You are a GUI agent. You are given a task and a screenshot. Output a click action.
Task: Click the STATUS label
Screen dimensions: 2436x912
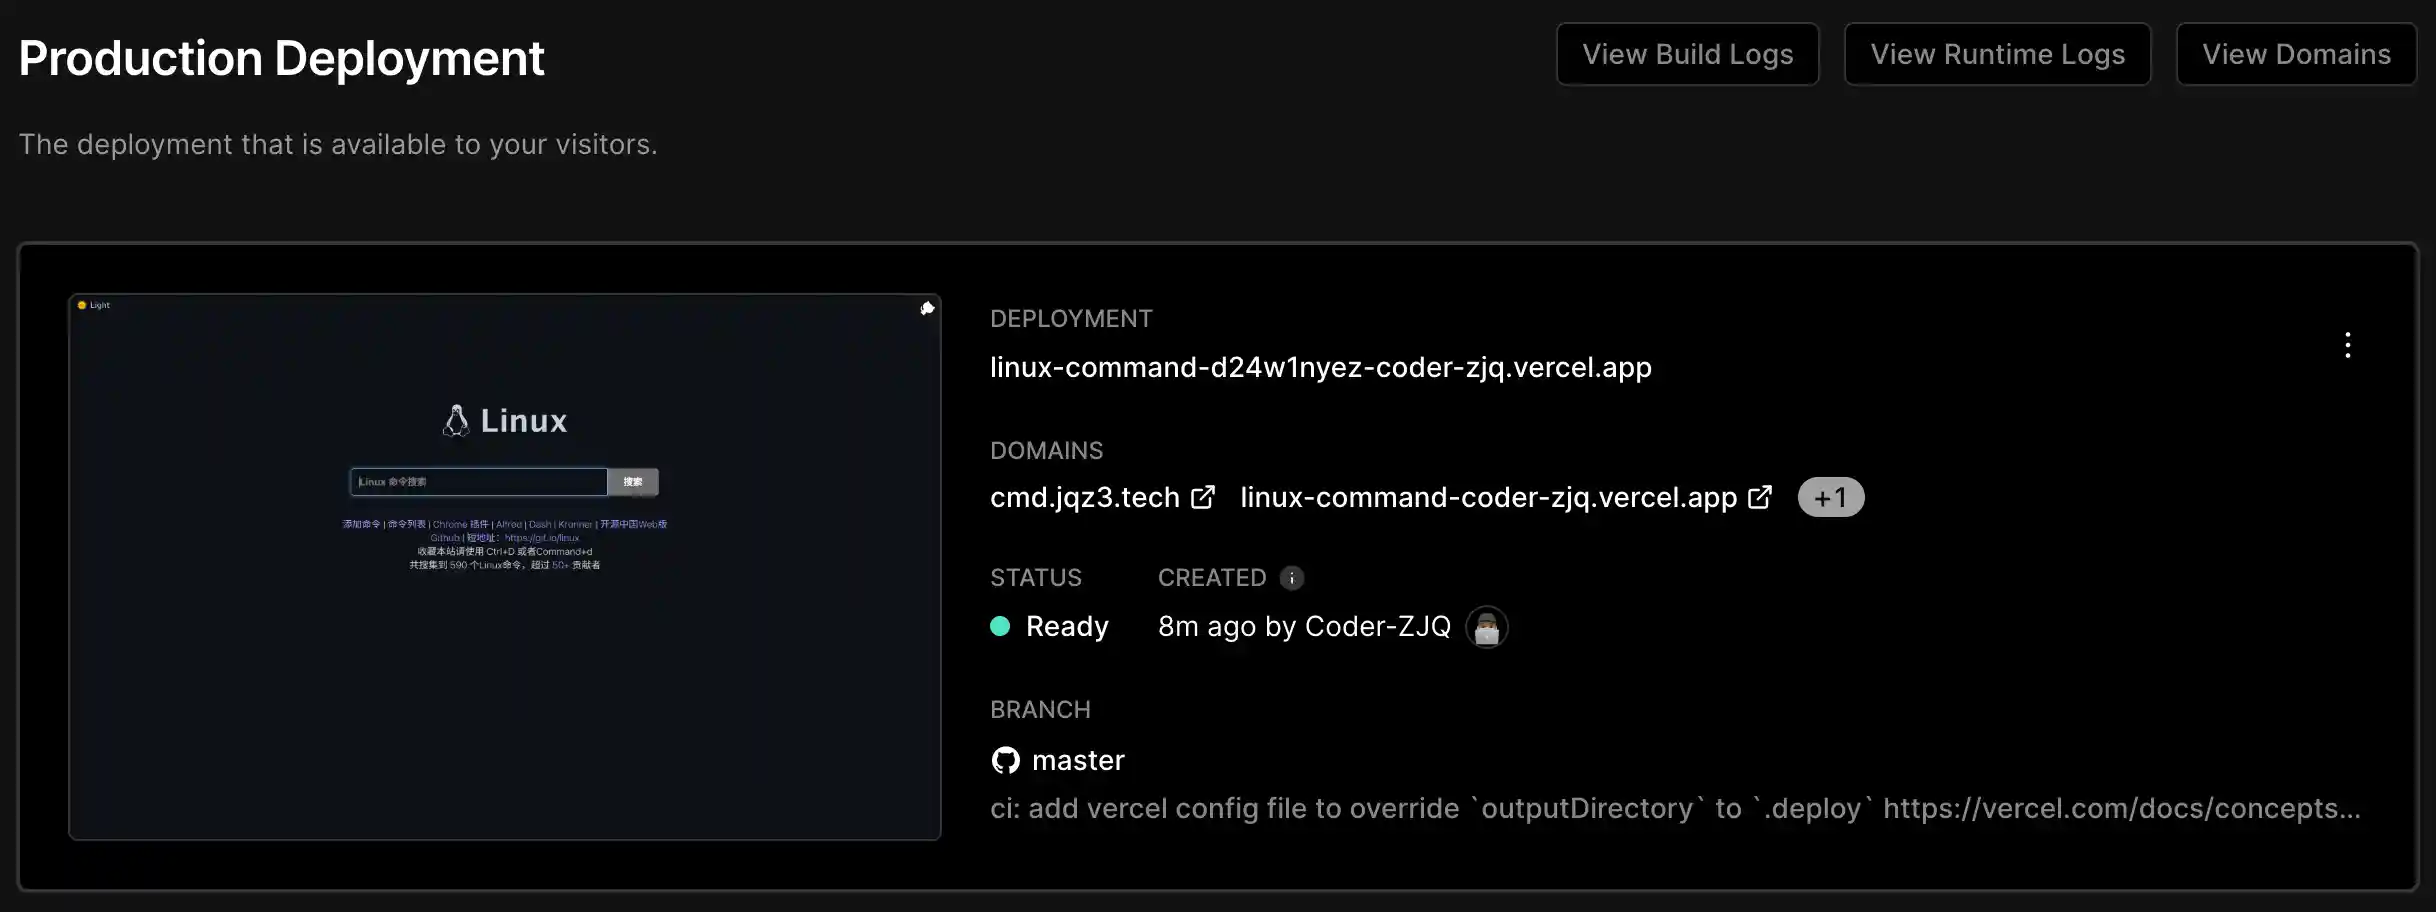point(1036,578)
